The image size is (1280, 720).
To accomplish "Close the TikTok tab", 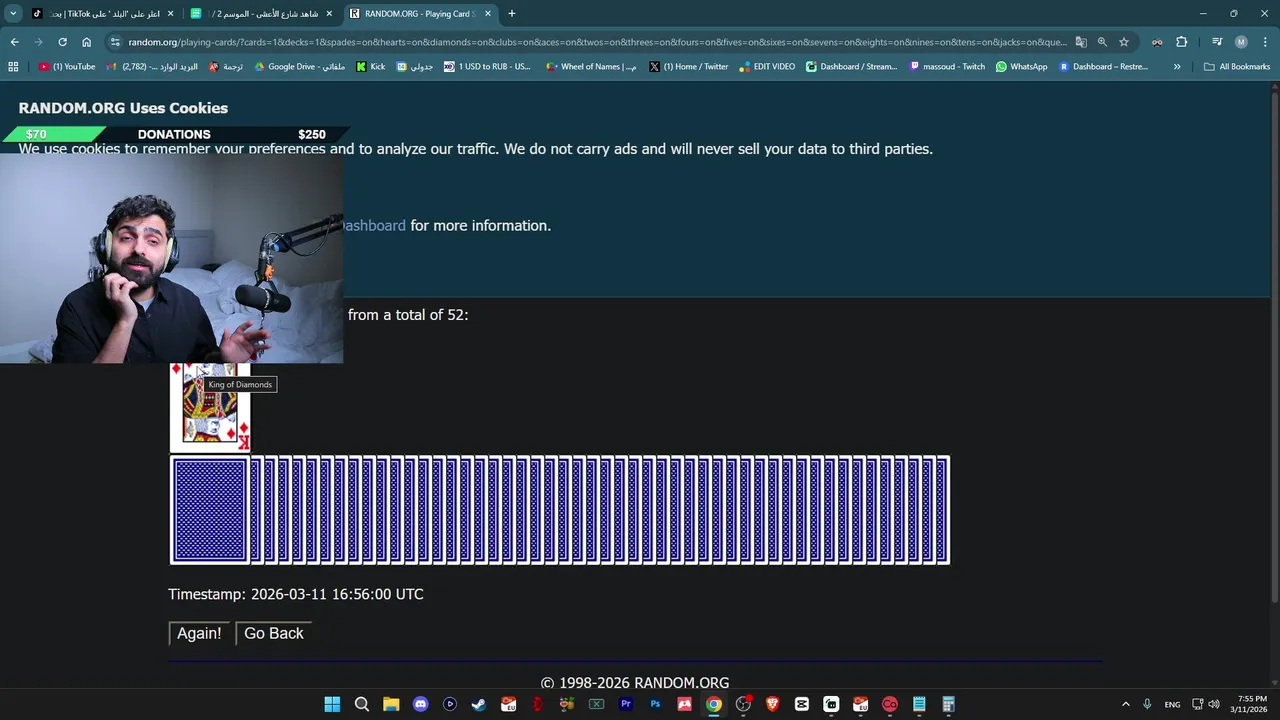I will 170,14.
